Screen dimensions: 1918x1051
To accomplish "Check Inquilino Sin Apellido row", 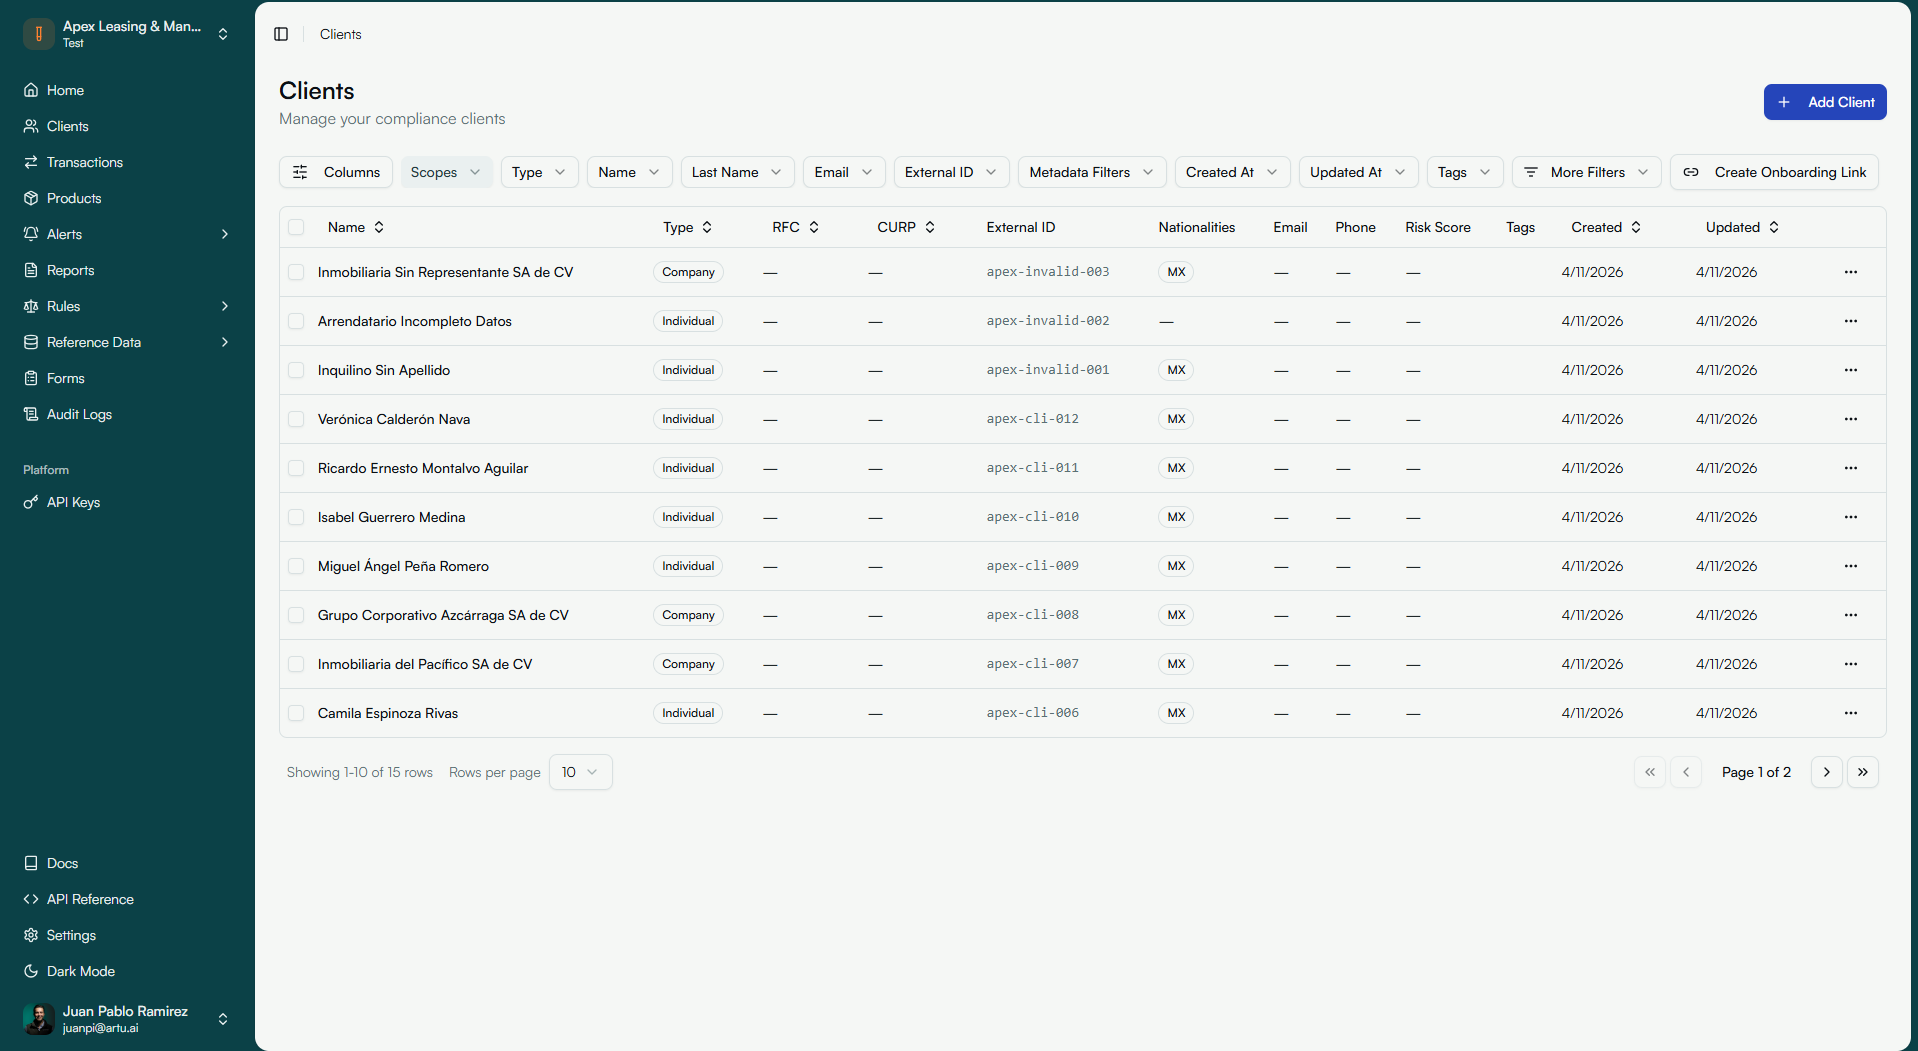I will coord(296,370).
